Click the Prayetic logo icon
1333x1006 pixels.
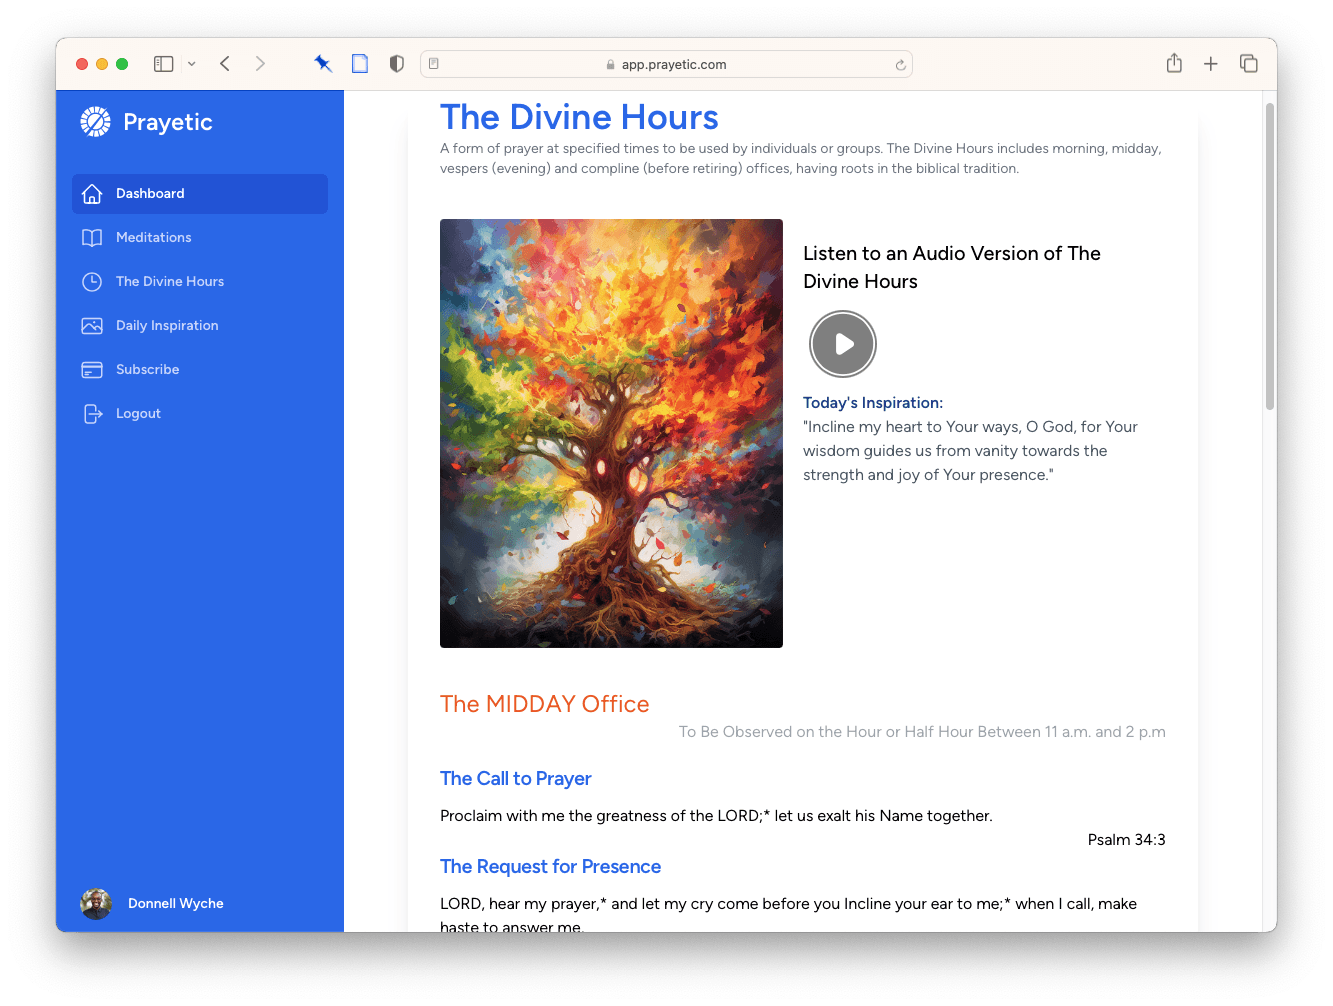[95, 122]
